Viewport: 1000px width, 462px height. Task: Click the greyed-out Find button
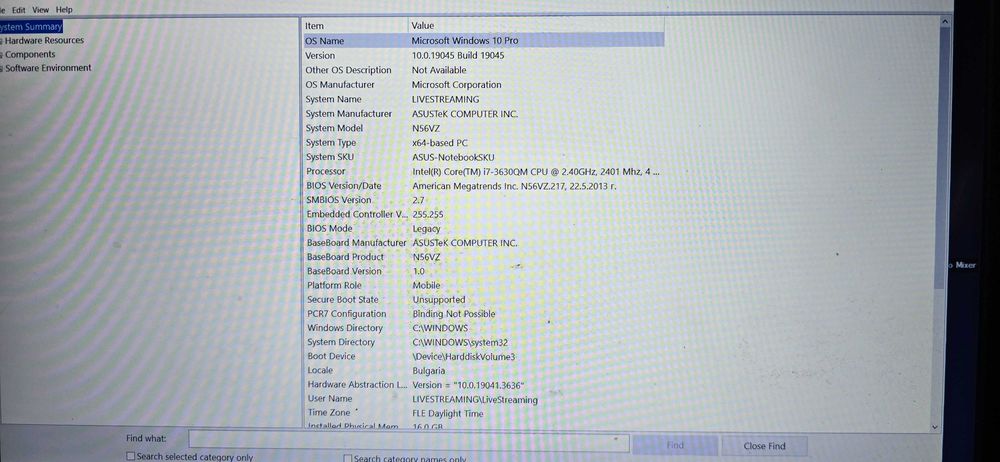point(675,445)
